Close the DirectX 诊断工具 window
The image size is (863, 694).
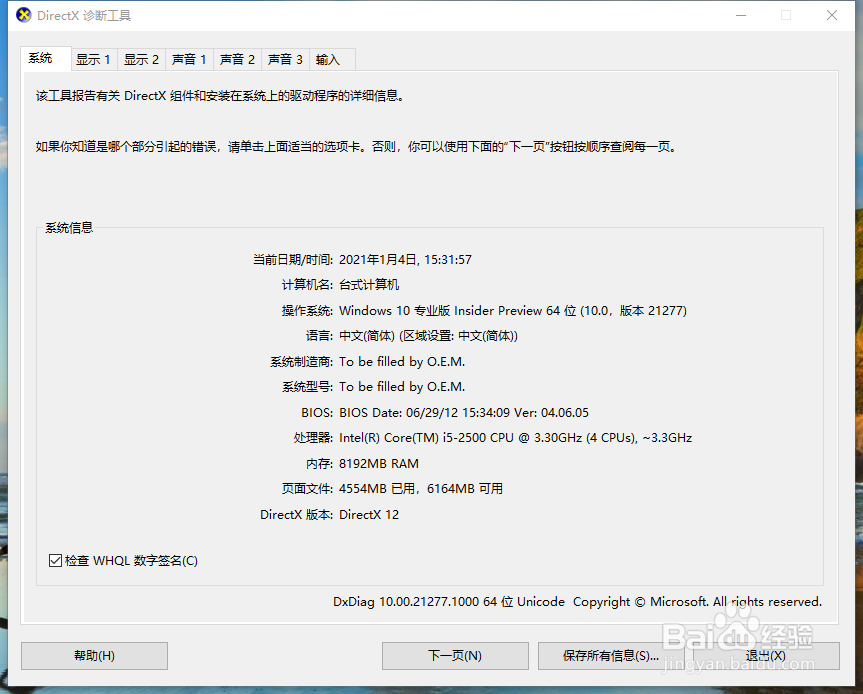click(833, 15)
